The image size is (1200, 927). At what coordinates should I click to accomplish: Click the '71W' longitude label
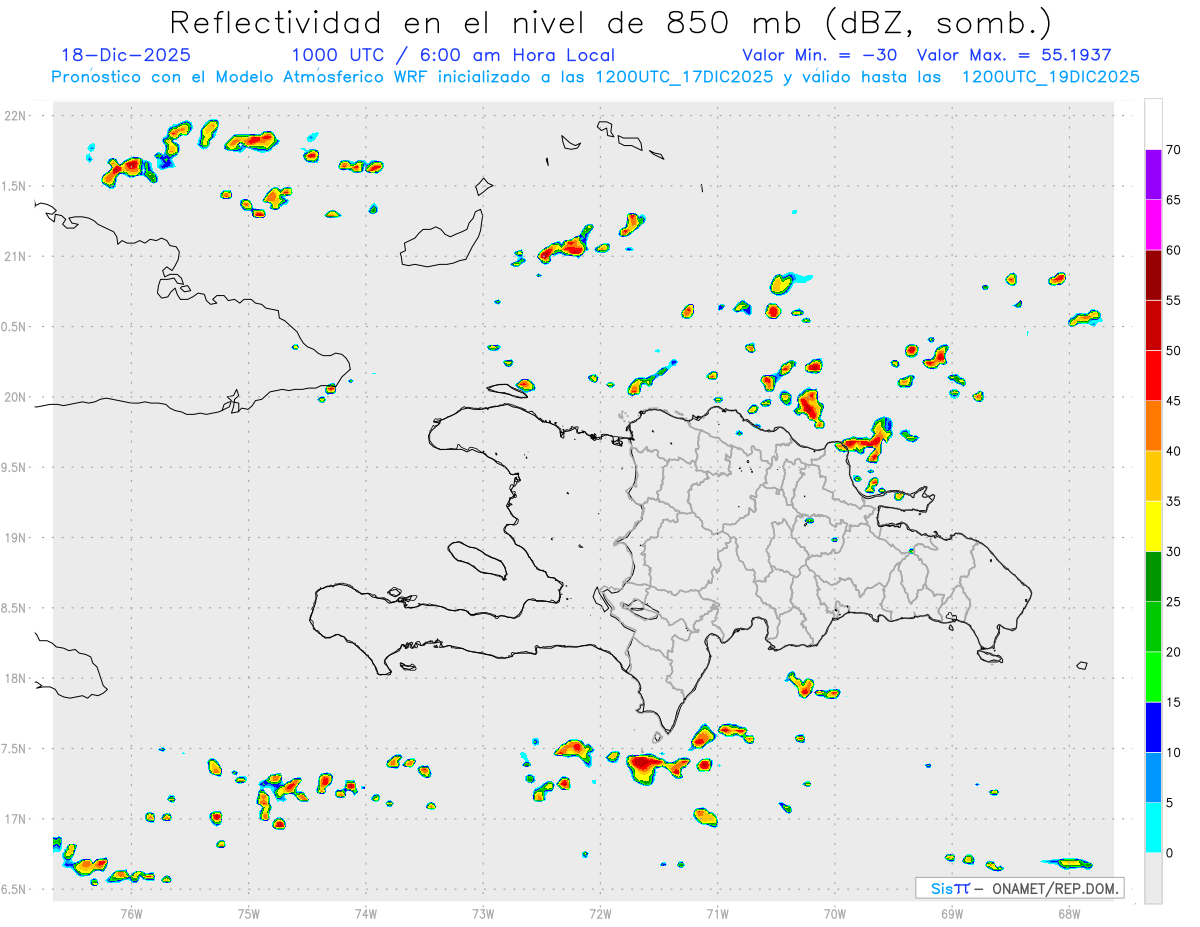717,913
